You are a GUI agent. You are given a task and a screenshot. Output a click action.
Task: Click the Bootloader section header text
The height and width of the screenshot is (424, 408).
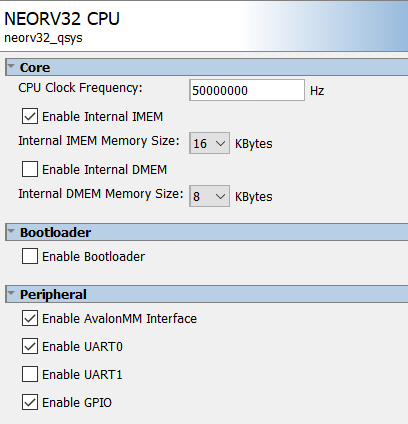tap(55, 232)
